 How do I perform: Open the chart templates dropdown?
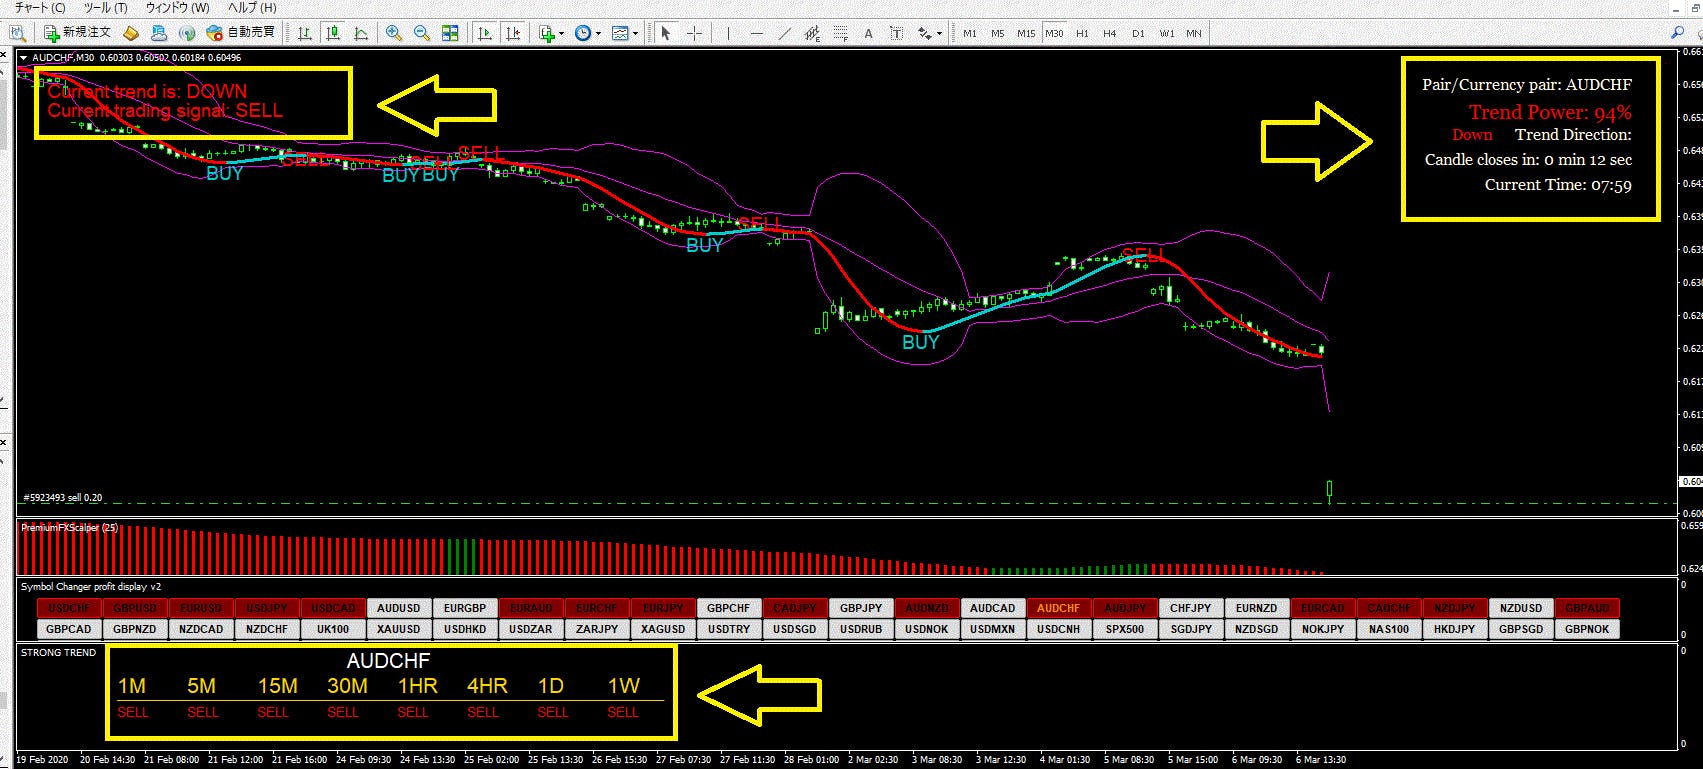click(x=624, y=33)
